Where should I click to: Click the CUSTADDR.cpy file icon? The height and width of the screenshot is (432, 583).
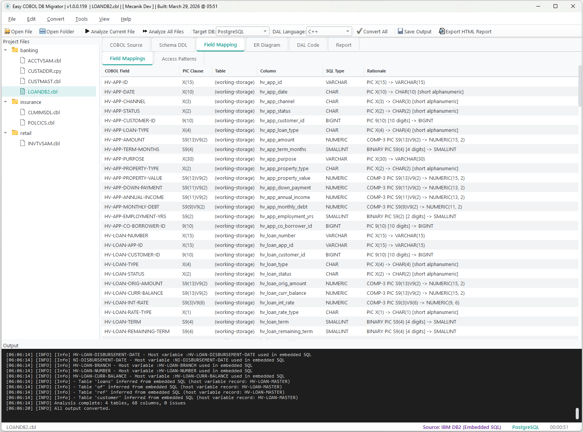point(22,71)
